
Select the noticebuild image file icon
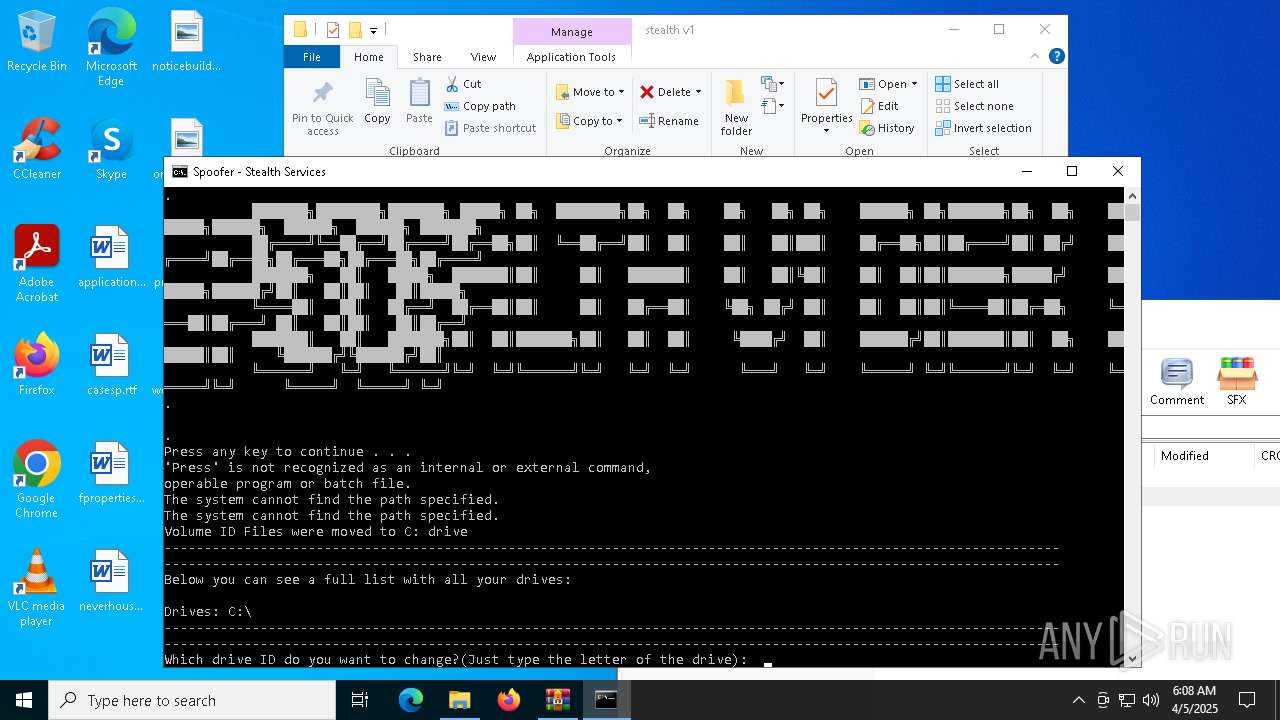click(x=186, y=42)
